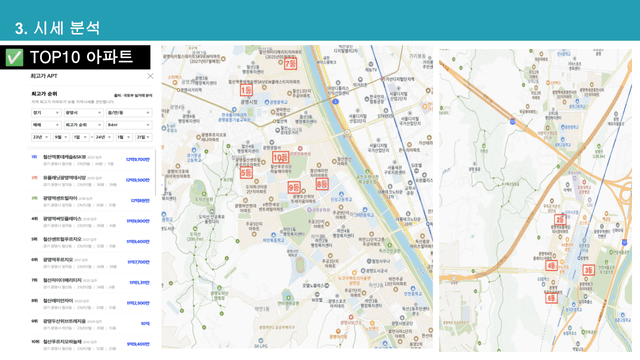Select 1위 철산역롯데캐슬&SK뷰 list entry

tap(91, 160)
